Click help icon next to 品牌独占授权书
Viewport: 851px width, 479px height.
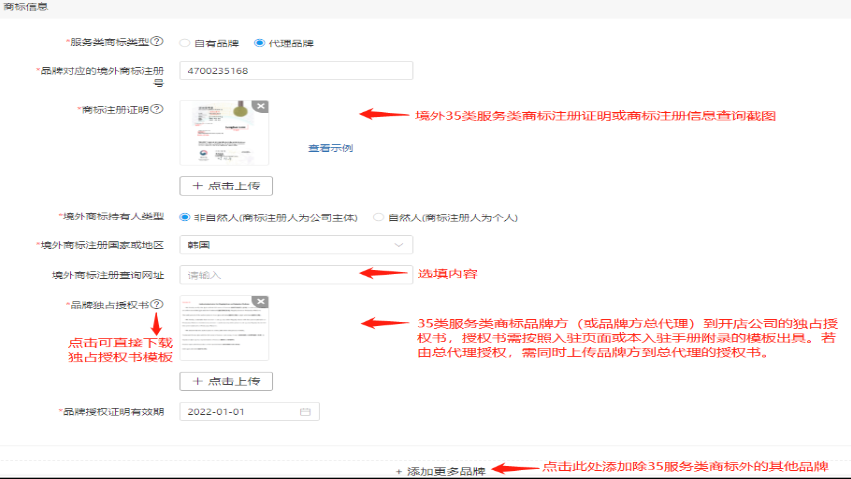point(157,304)
